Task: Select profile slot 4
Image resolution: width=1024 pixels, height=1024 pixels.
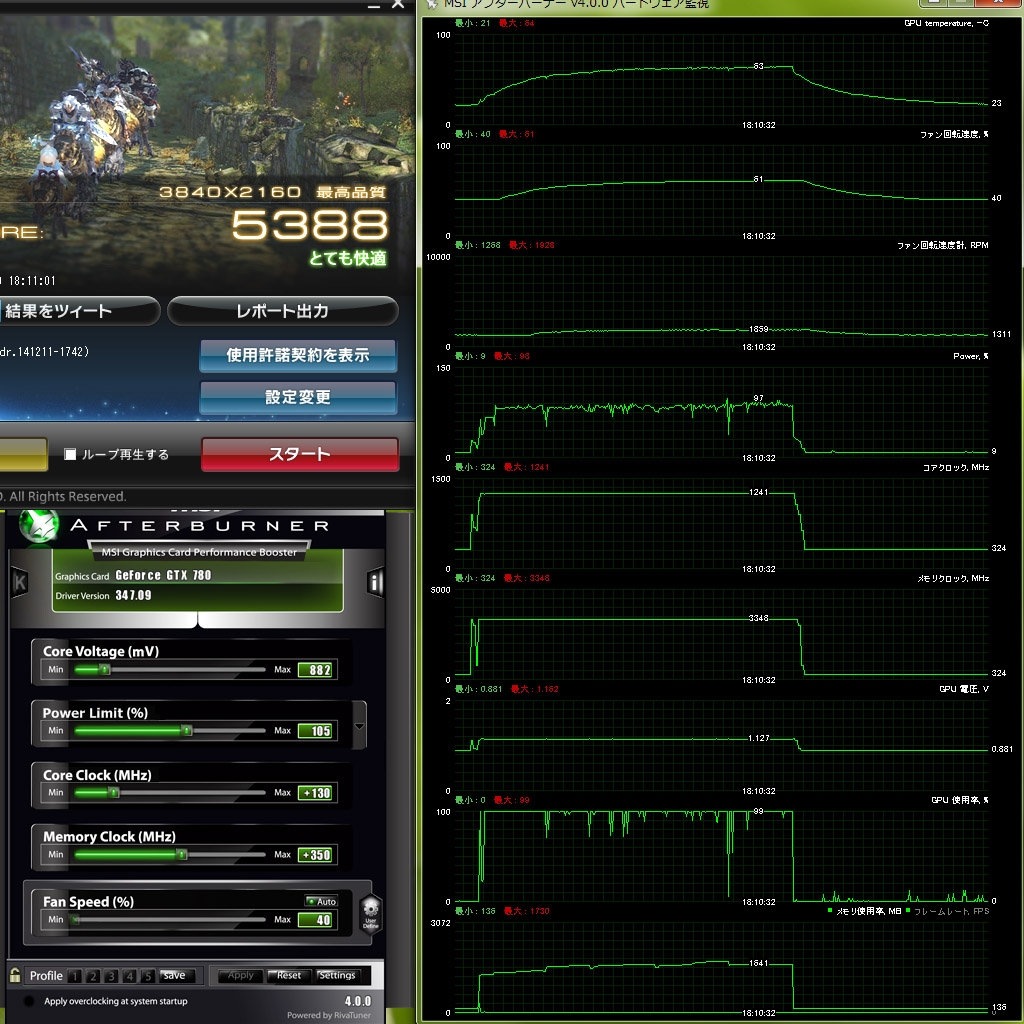Action: [130, 976]
